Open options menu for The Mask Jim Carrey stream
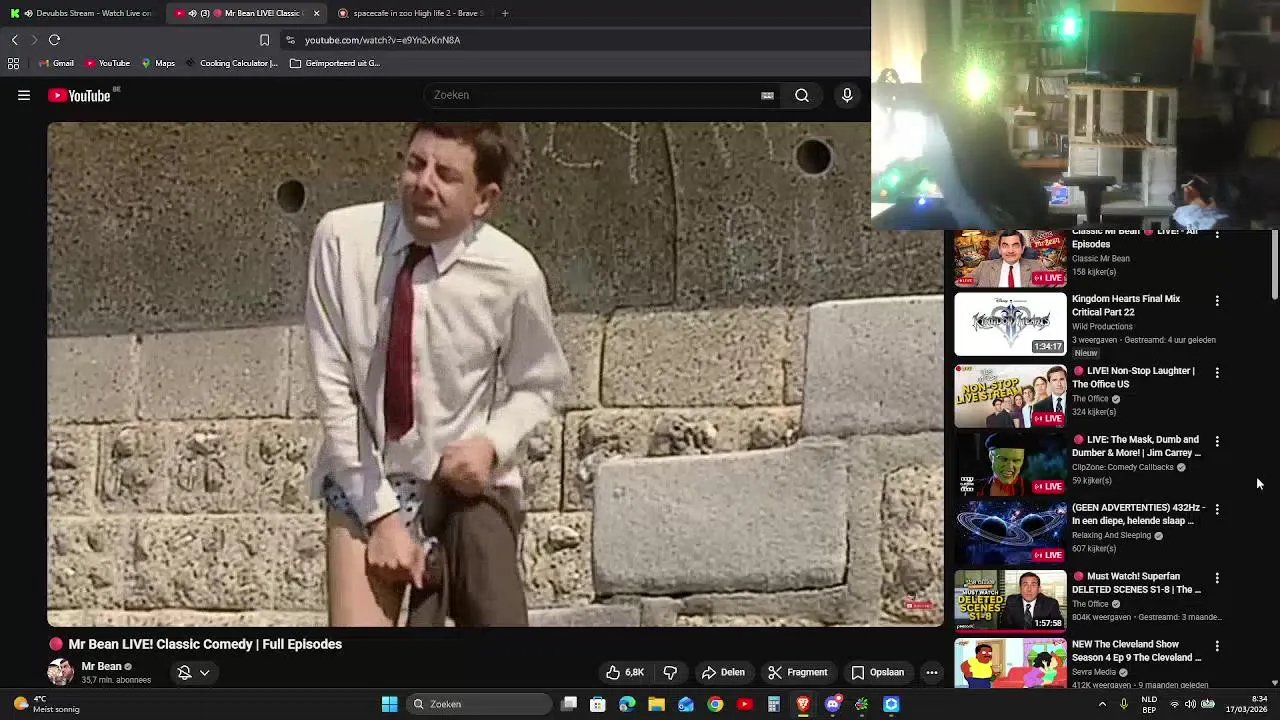The height and width of the screenshot is (720, 1280). [1217, 441]
